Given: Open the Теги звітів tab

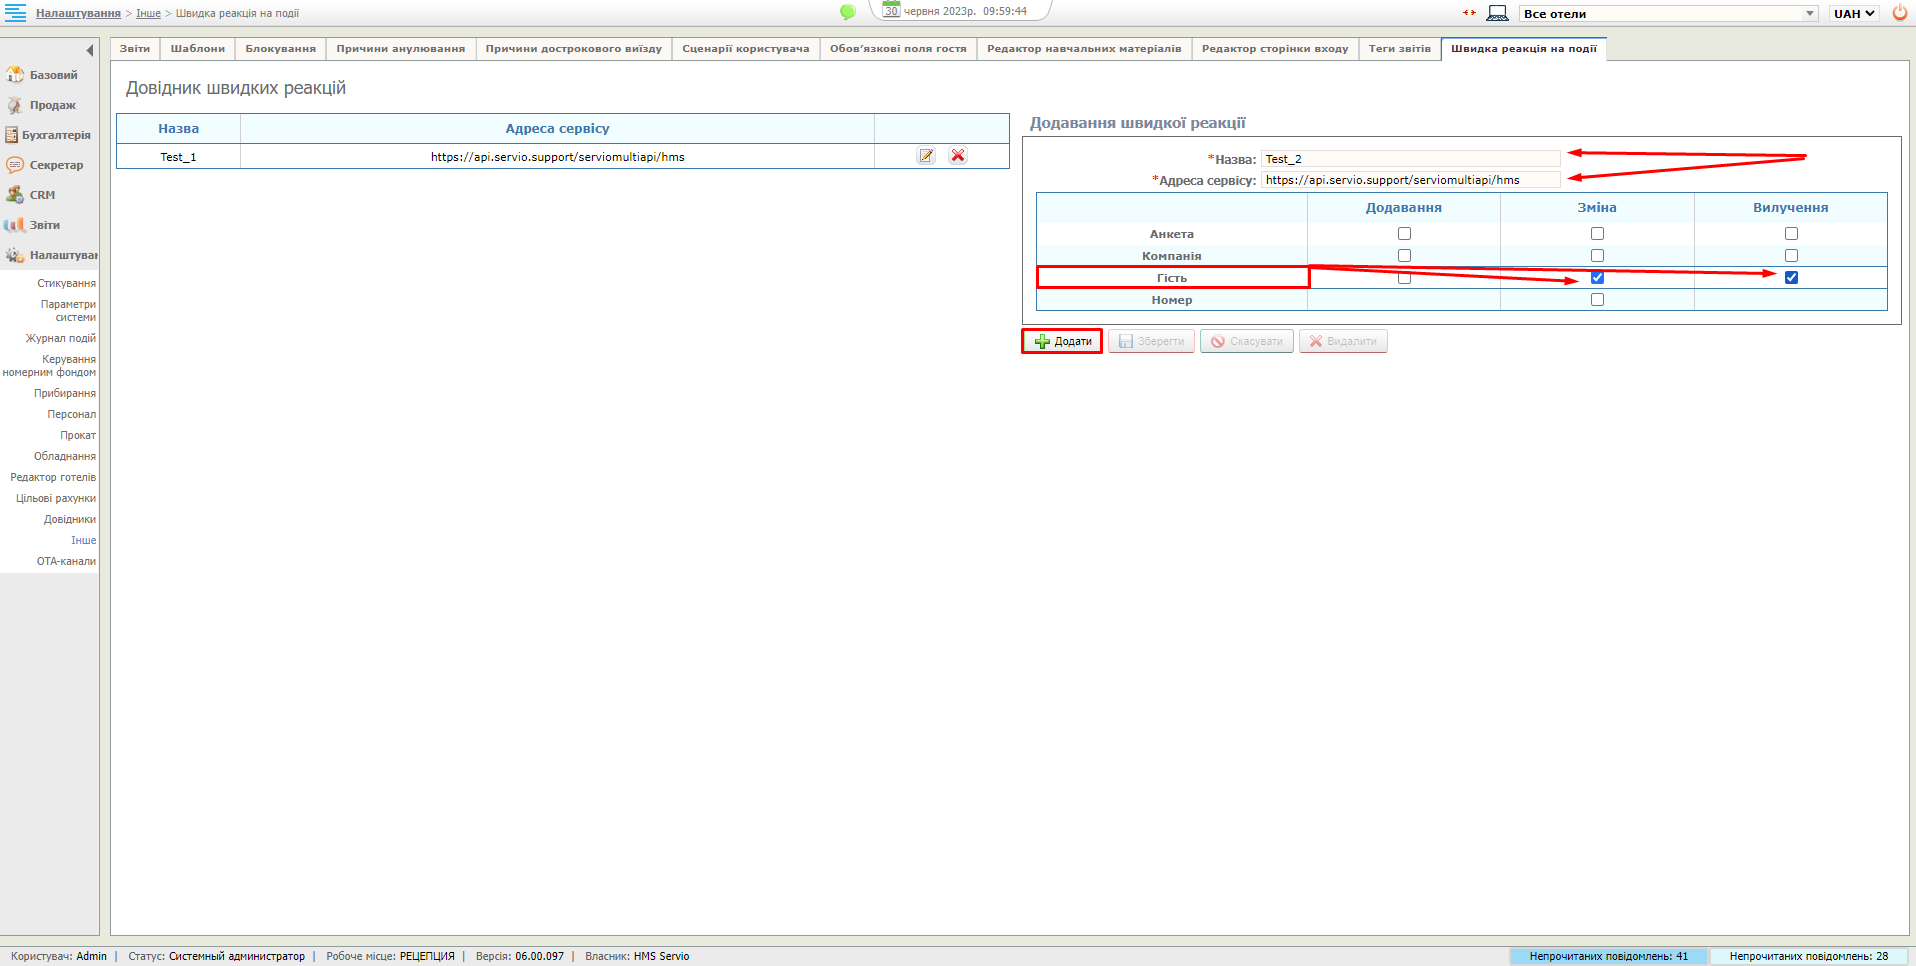Looking at the screenshot, I should click(x=1399, y=49).
